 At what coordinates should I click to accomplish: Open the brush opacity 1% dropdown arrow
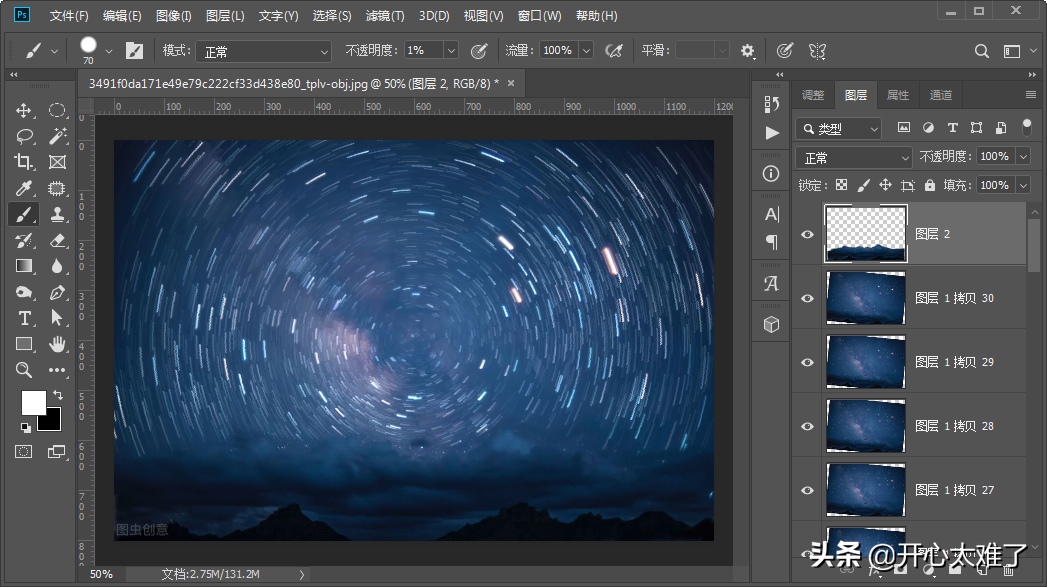[x=451, y=50]
